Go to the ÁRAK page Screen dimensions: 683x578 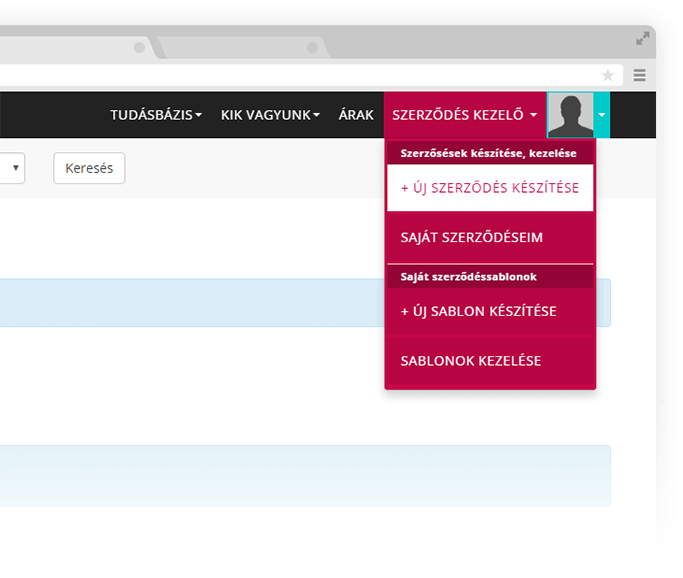pos(356,115)
